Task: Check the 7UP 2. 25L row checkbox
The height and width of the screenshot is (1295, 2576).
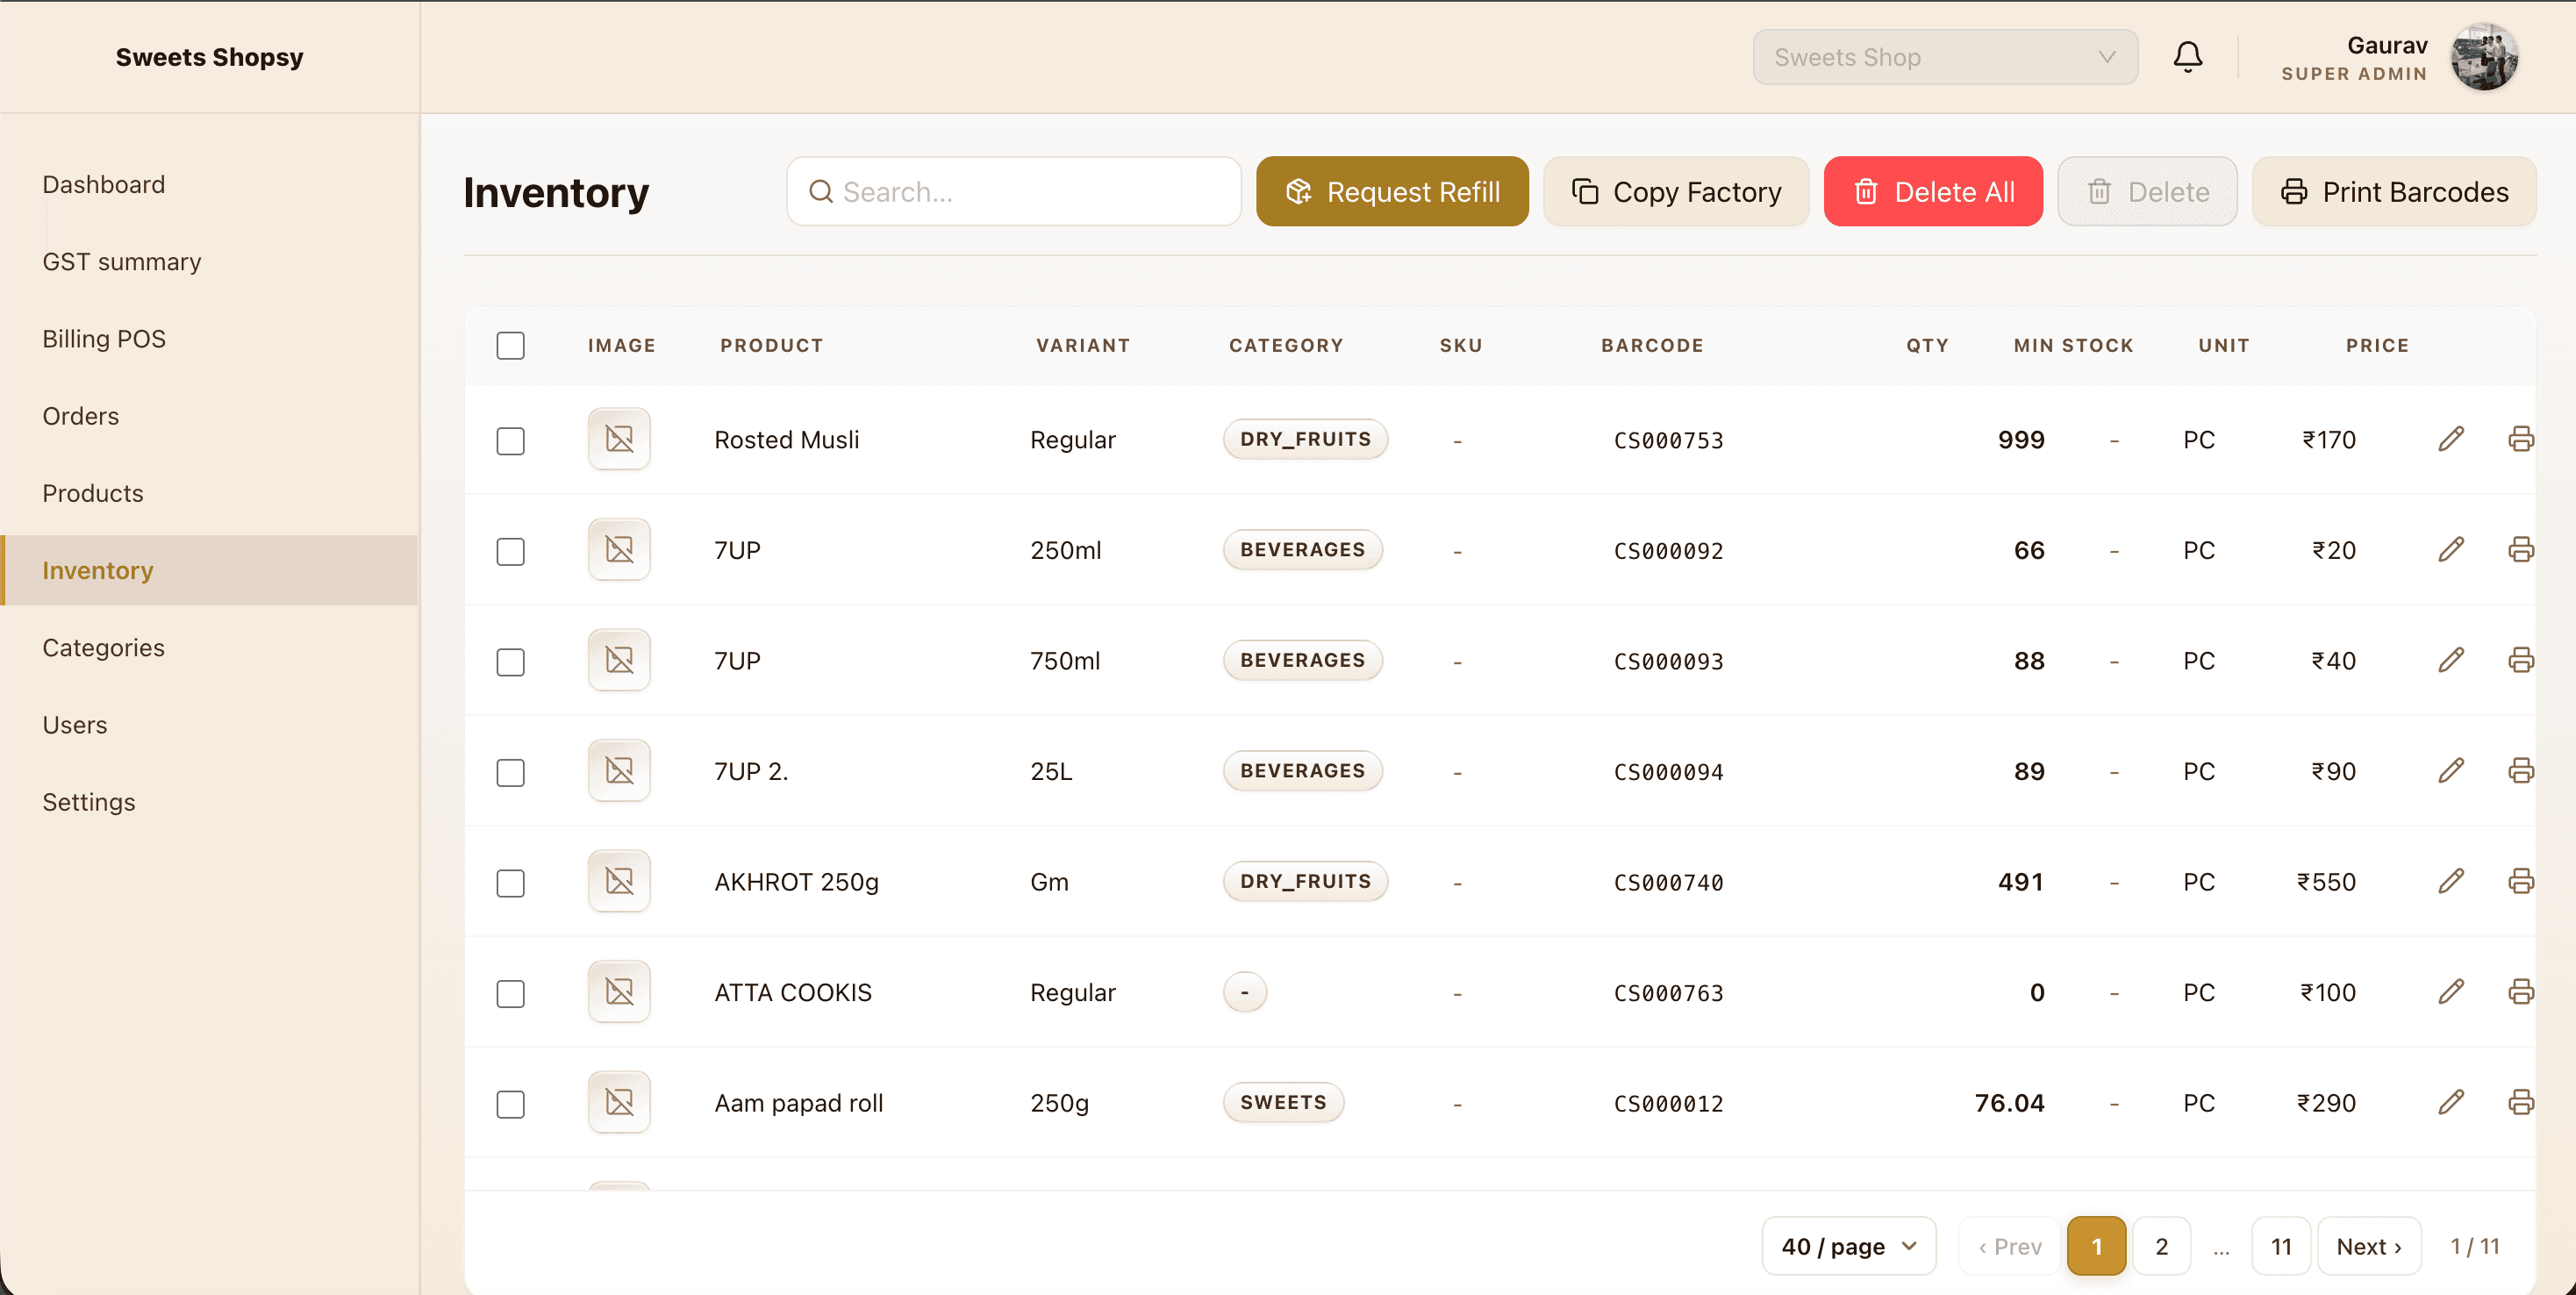Action: pyautogui.click(x=510, y=772)
